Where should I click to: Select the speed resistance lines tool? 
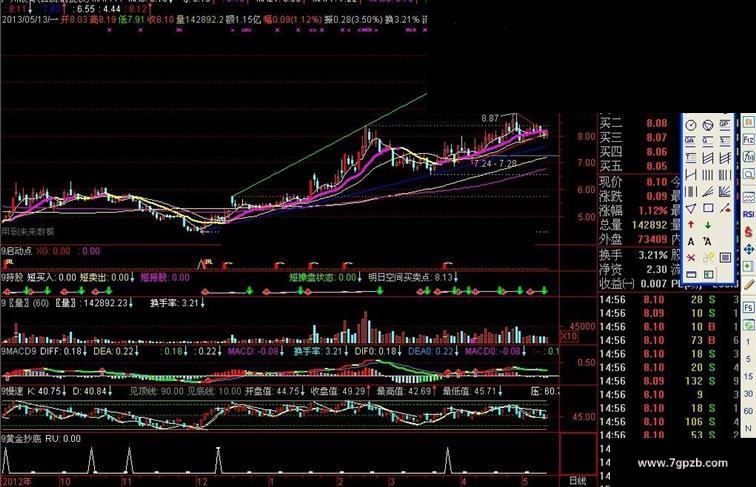[x=708, y=191]
